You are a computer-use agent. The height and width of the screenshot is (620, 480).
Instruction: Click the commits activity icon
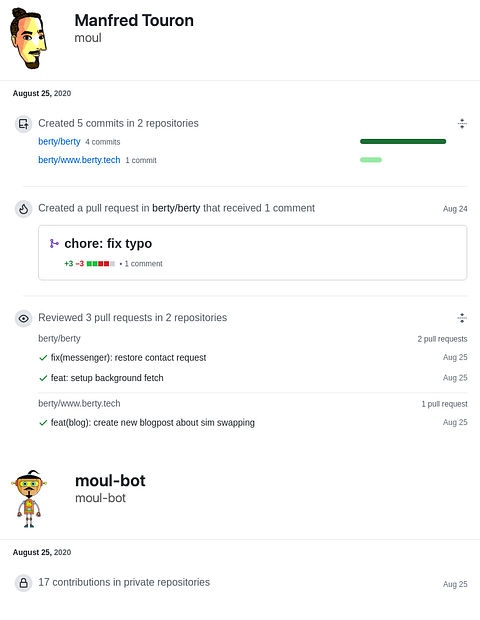24,124
